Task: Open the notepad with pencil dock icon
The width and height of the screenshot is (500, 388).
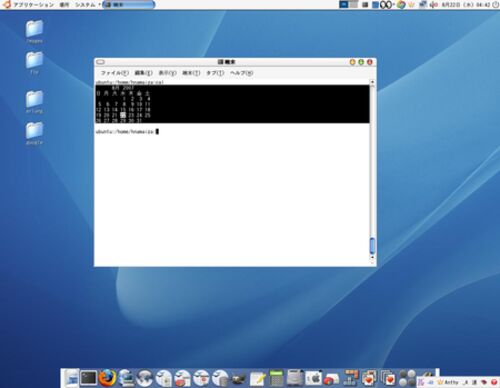Action: click(x=257, y=379)
